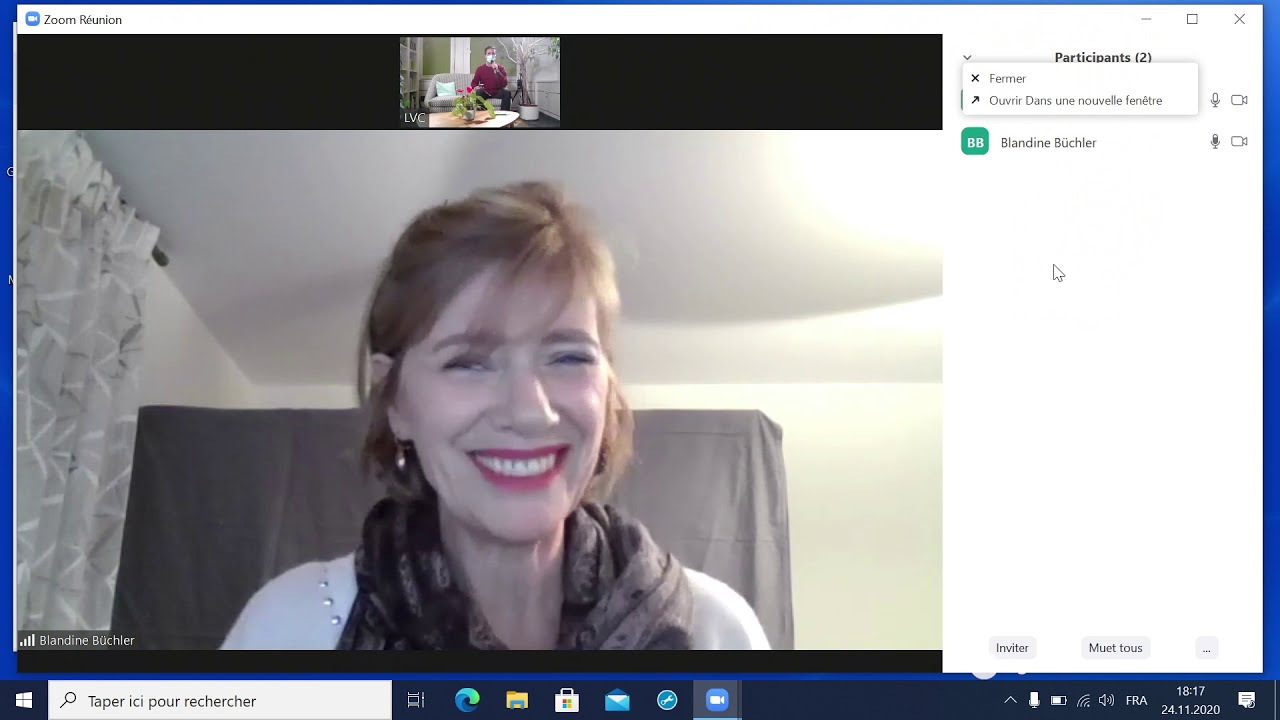Click the Blandine Büchler video name label
The height and width of the screenshot is (720, 1280).
pyautogui.click(x=87, y=640)
